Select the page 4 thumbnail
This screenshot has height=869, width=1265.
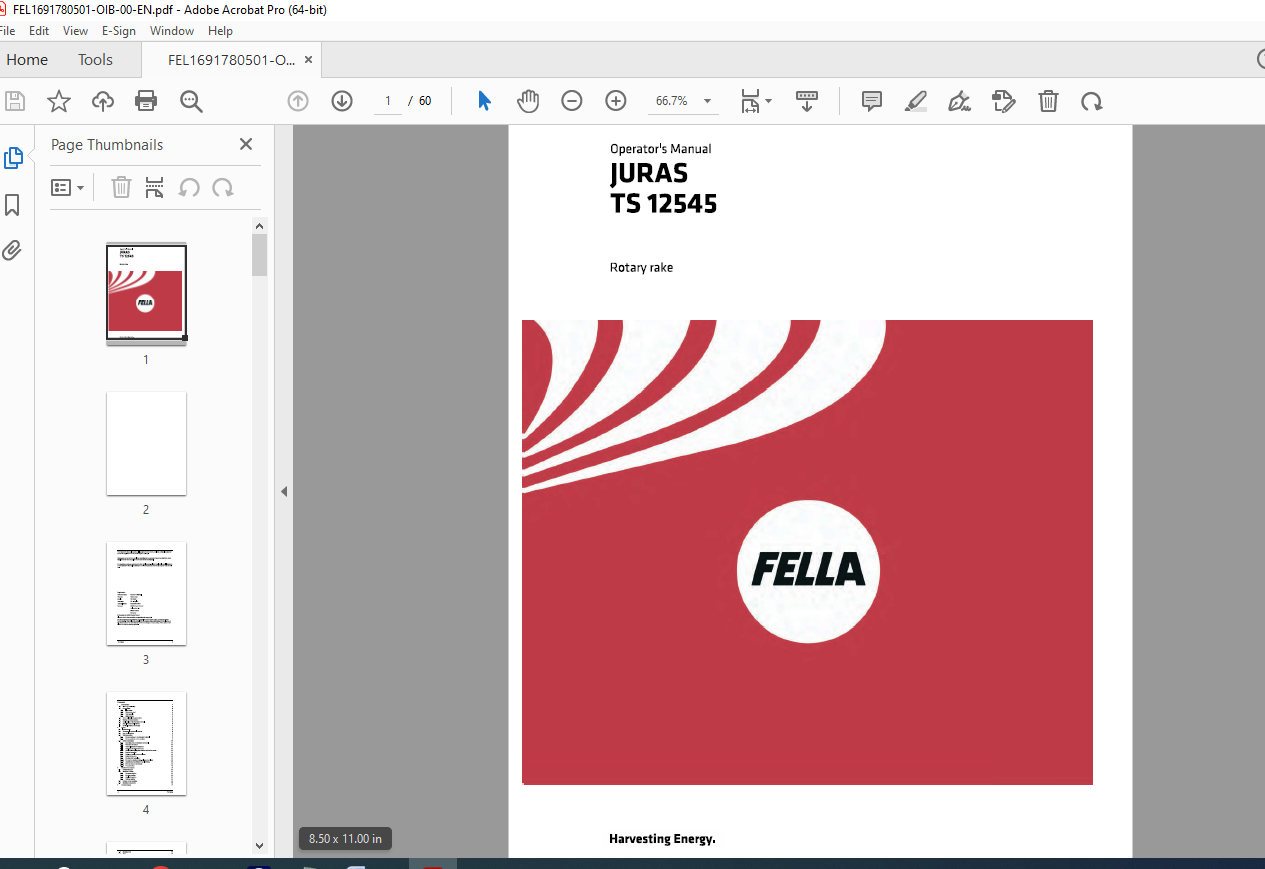click(146, 743)
